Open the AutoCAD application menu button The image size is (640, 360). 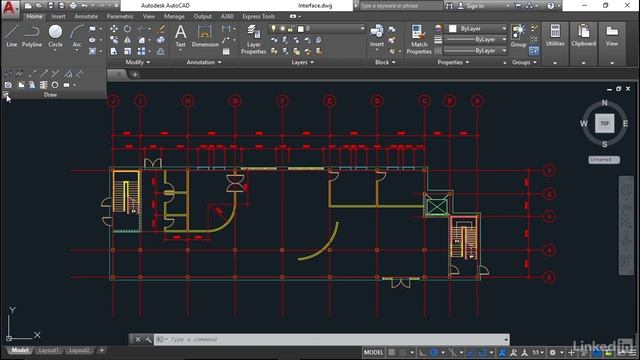pos(9,8)
